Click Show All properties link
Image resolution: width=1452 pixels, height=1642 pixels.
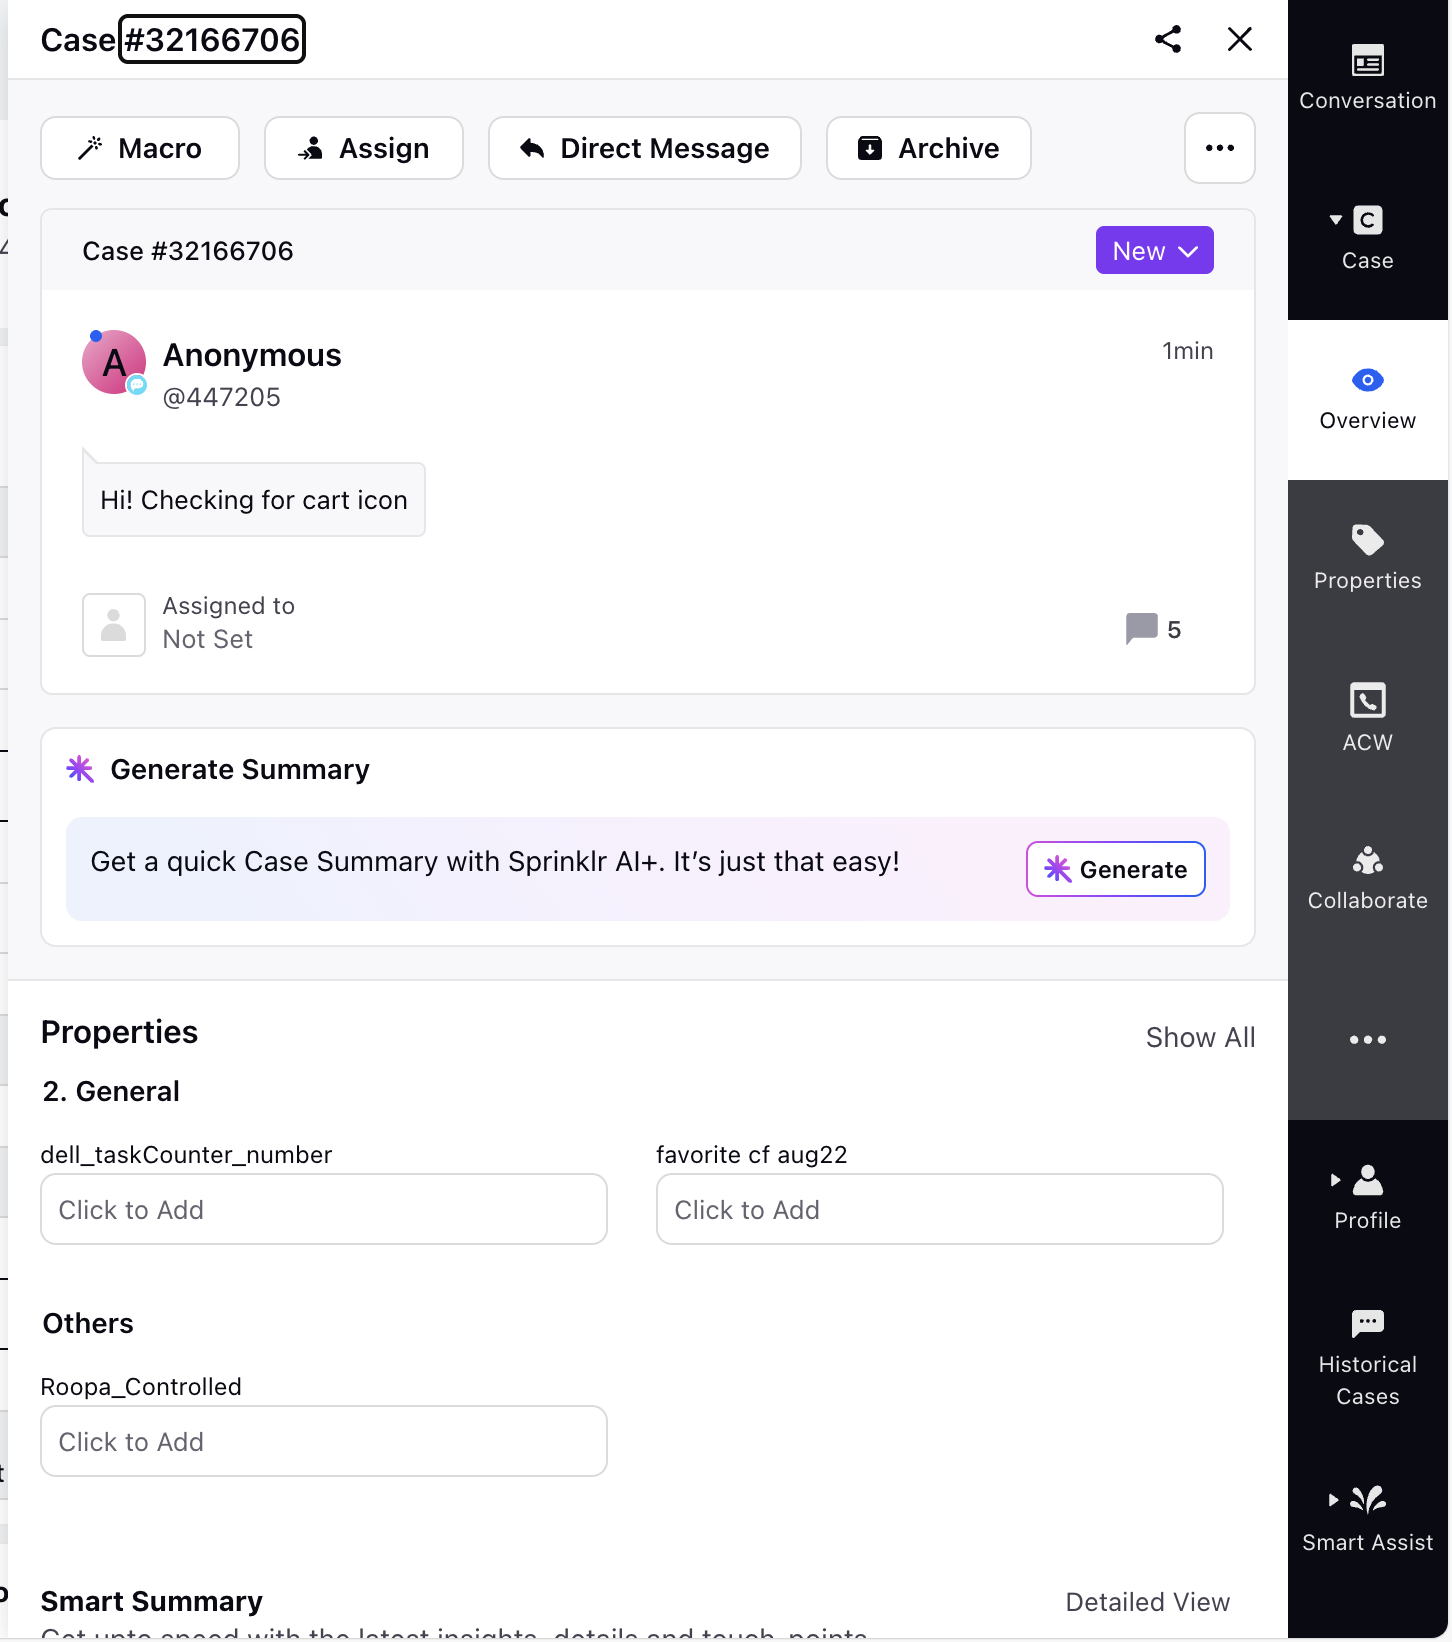(x=1200, y=1038)
